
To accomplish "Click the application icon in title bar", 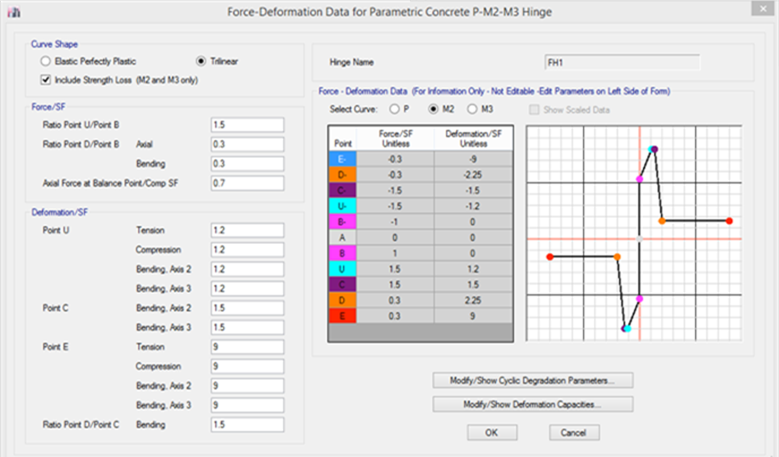I will (x=14, y=12).
